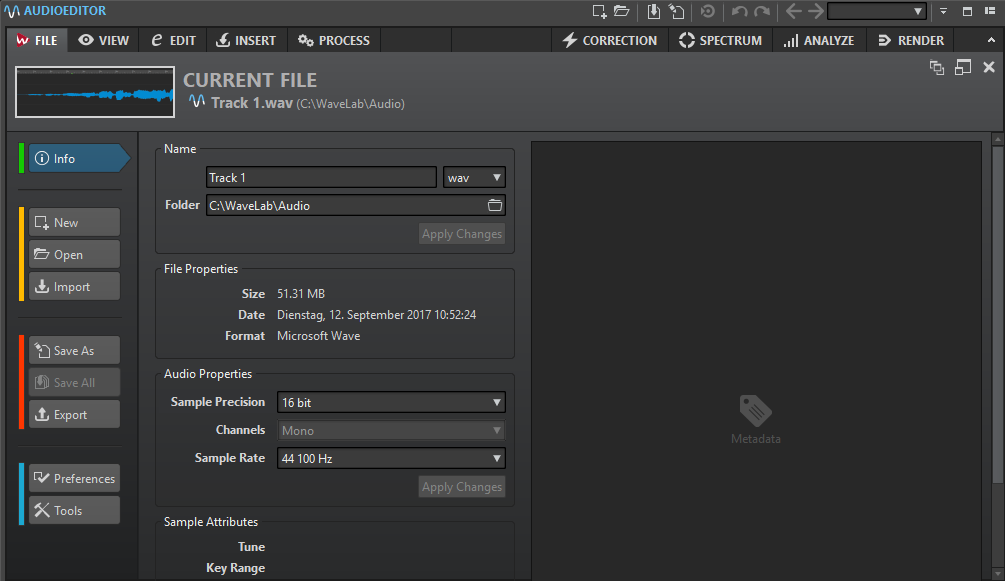Switch to the EDIT tab

click(x=173, y=40)
